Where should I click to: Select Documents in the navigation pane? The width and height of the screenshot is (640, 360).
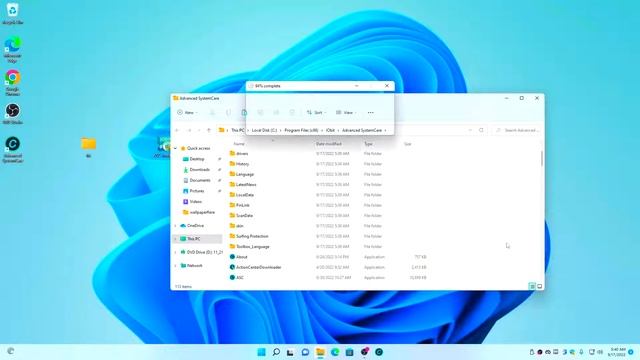(200, 180)
